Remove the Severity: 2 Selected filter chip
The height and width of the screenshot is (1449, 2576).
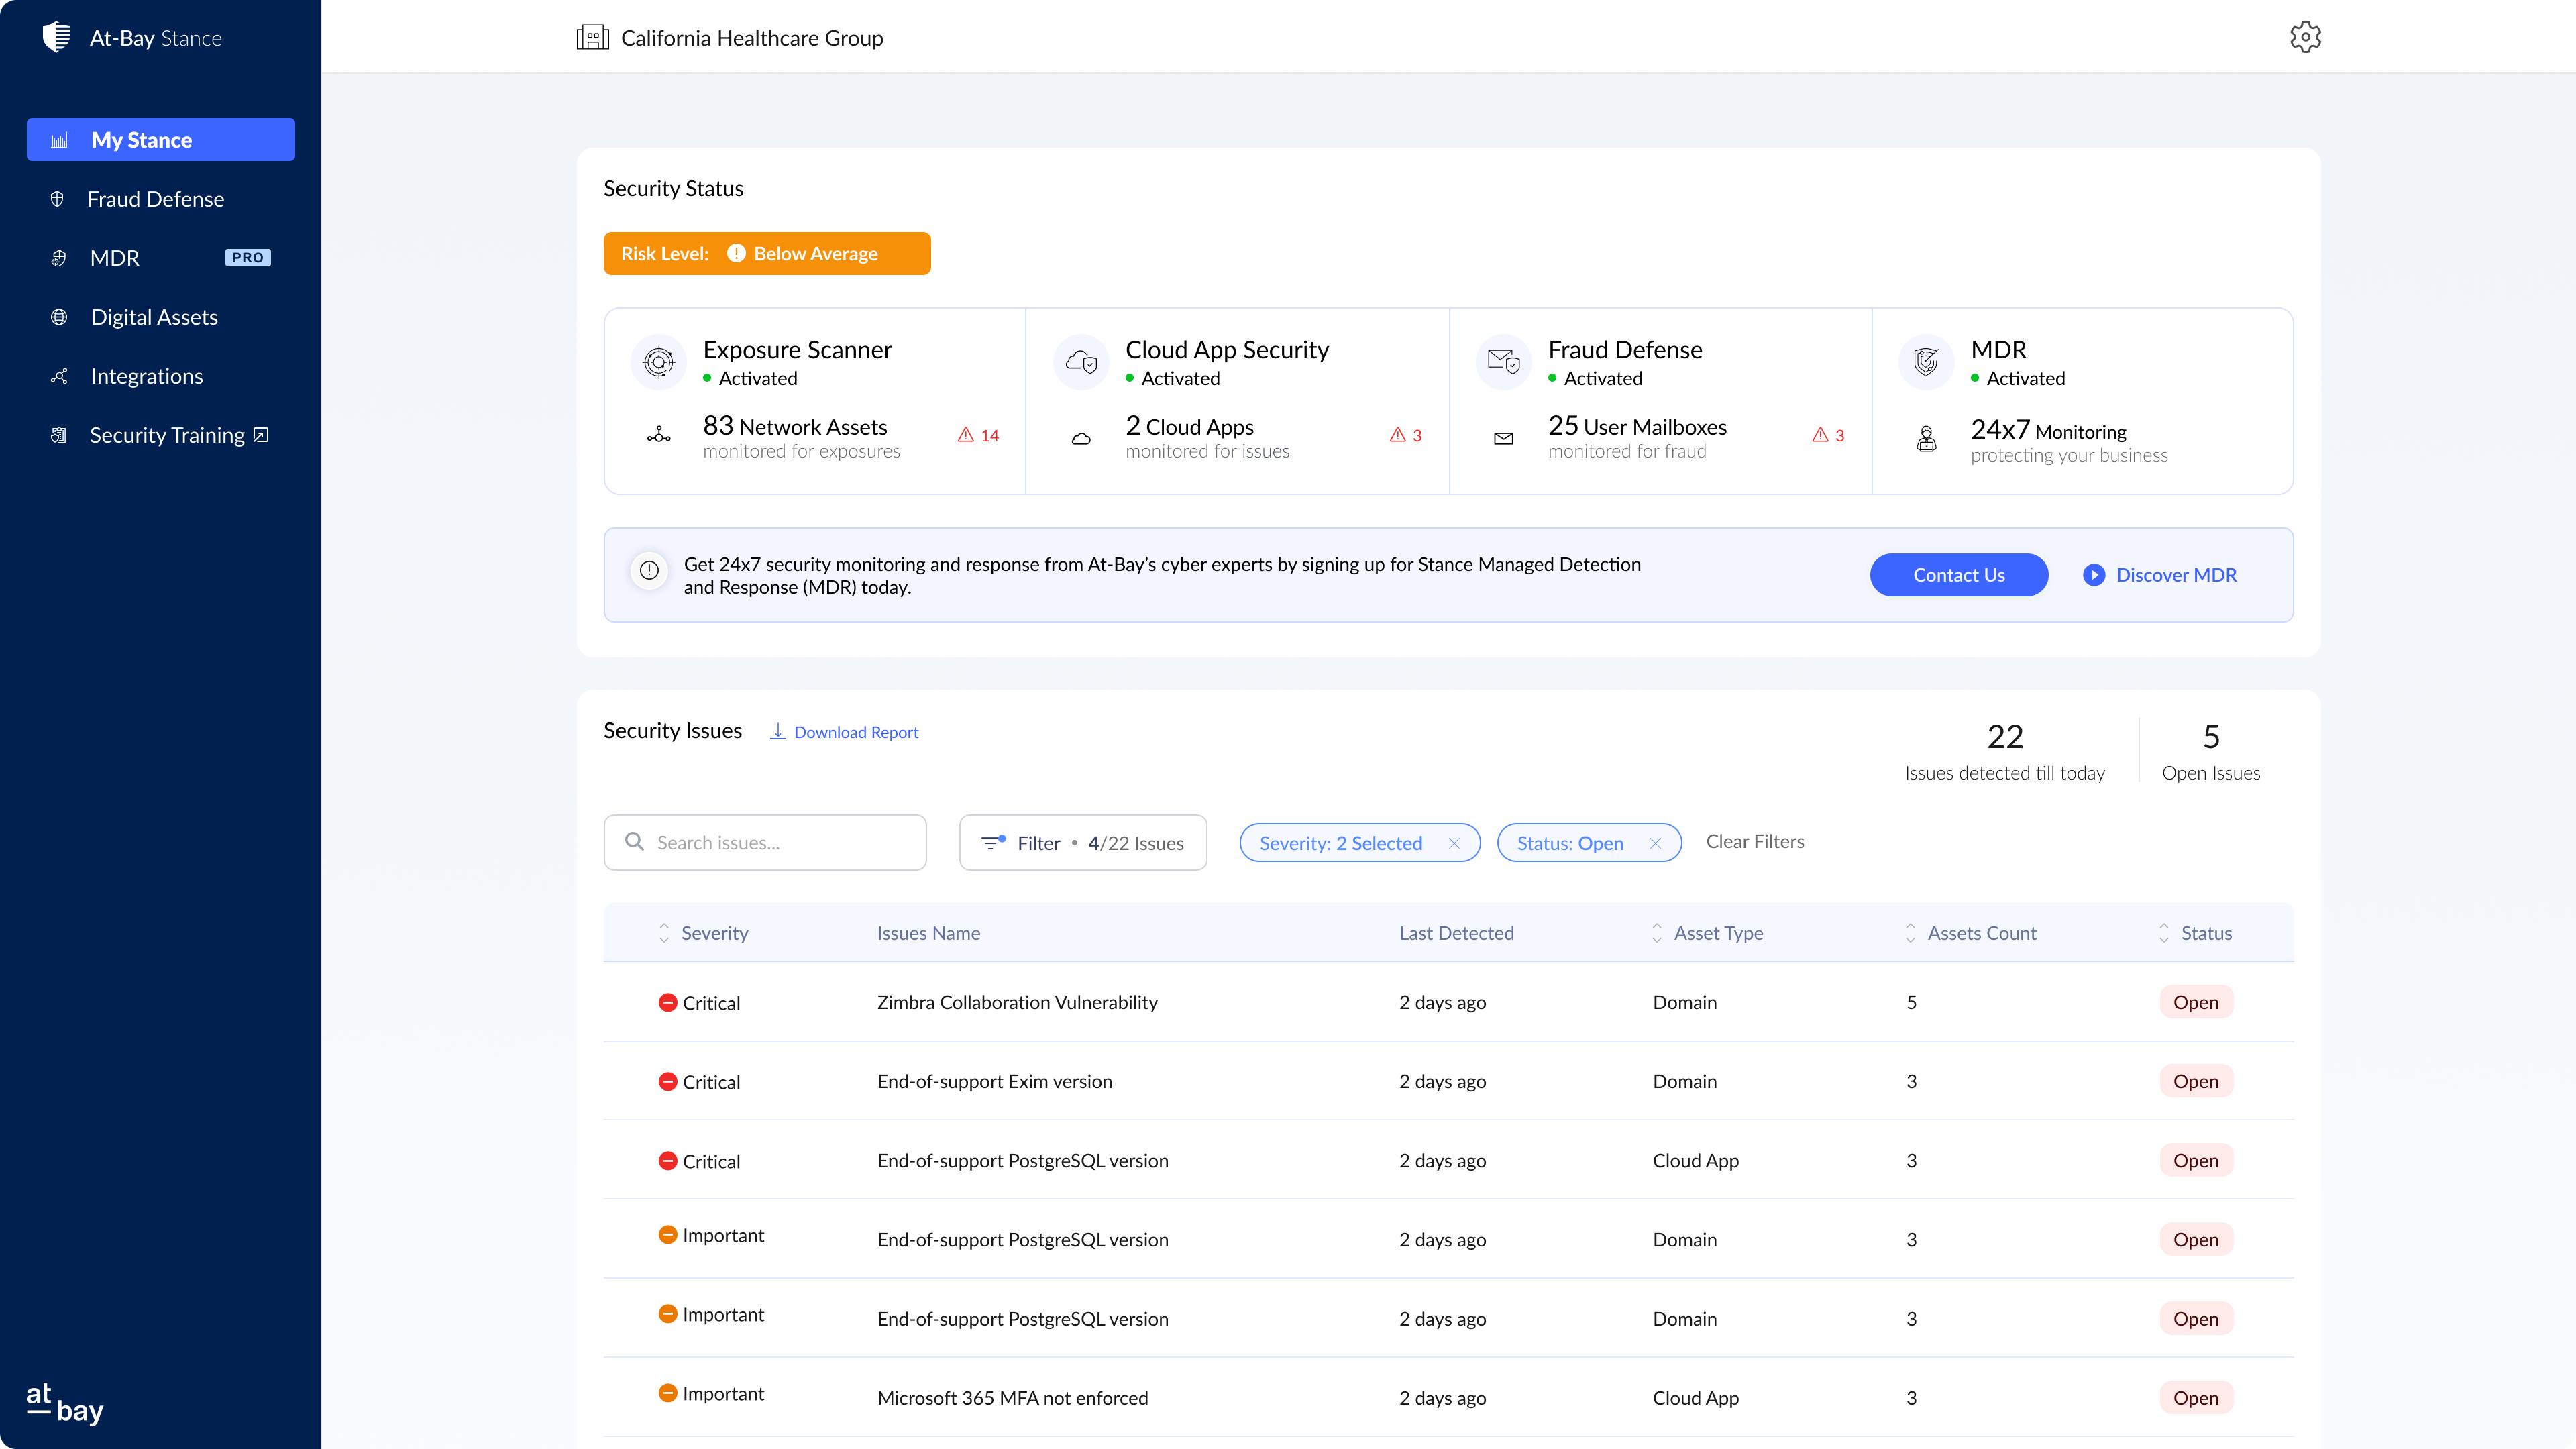click(x=1454, y=843)
